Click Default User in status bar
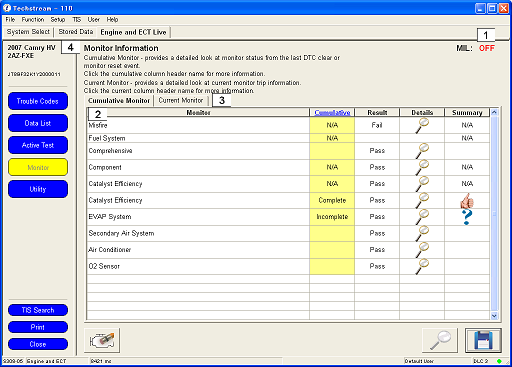The width and height of the screenshot is (512, 367). pos(419,361)
